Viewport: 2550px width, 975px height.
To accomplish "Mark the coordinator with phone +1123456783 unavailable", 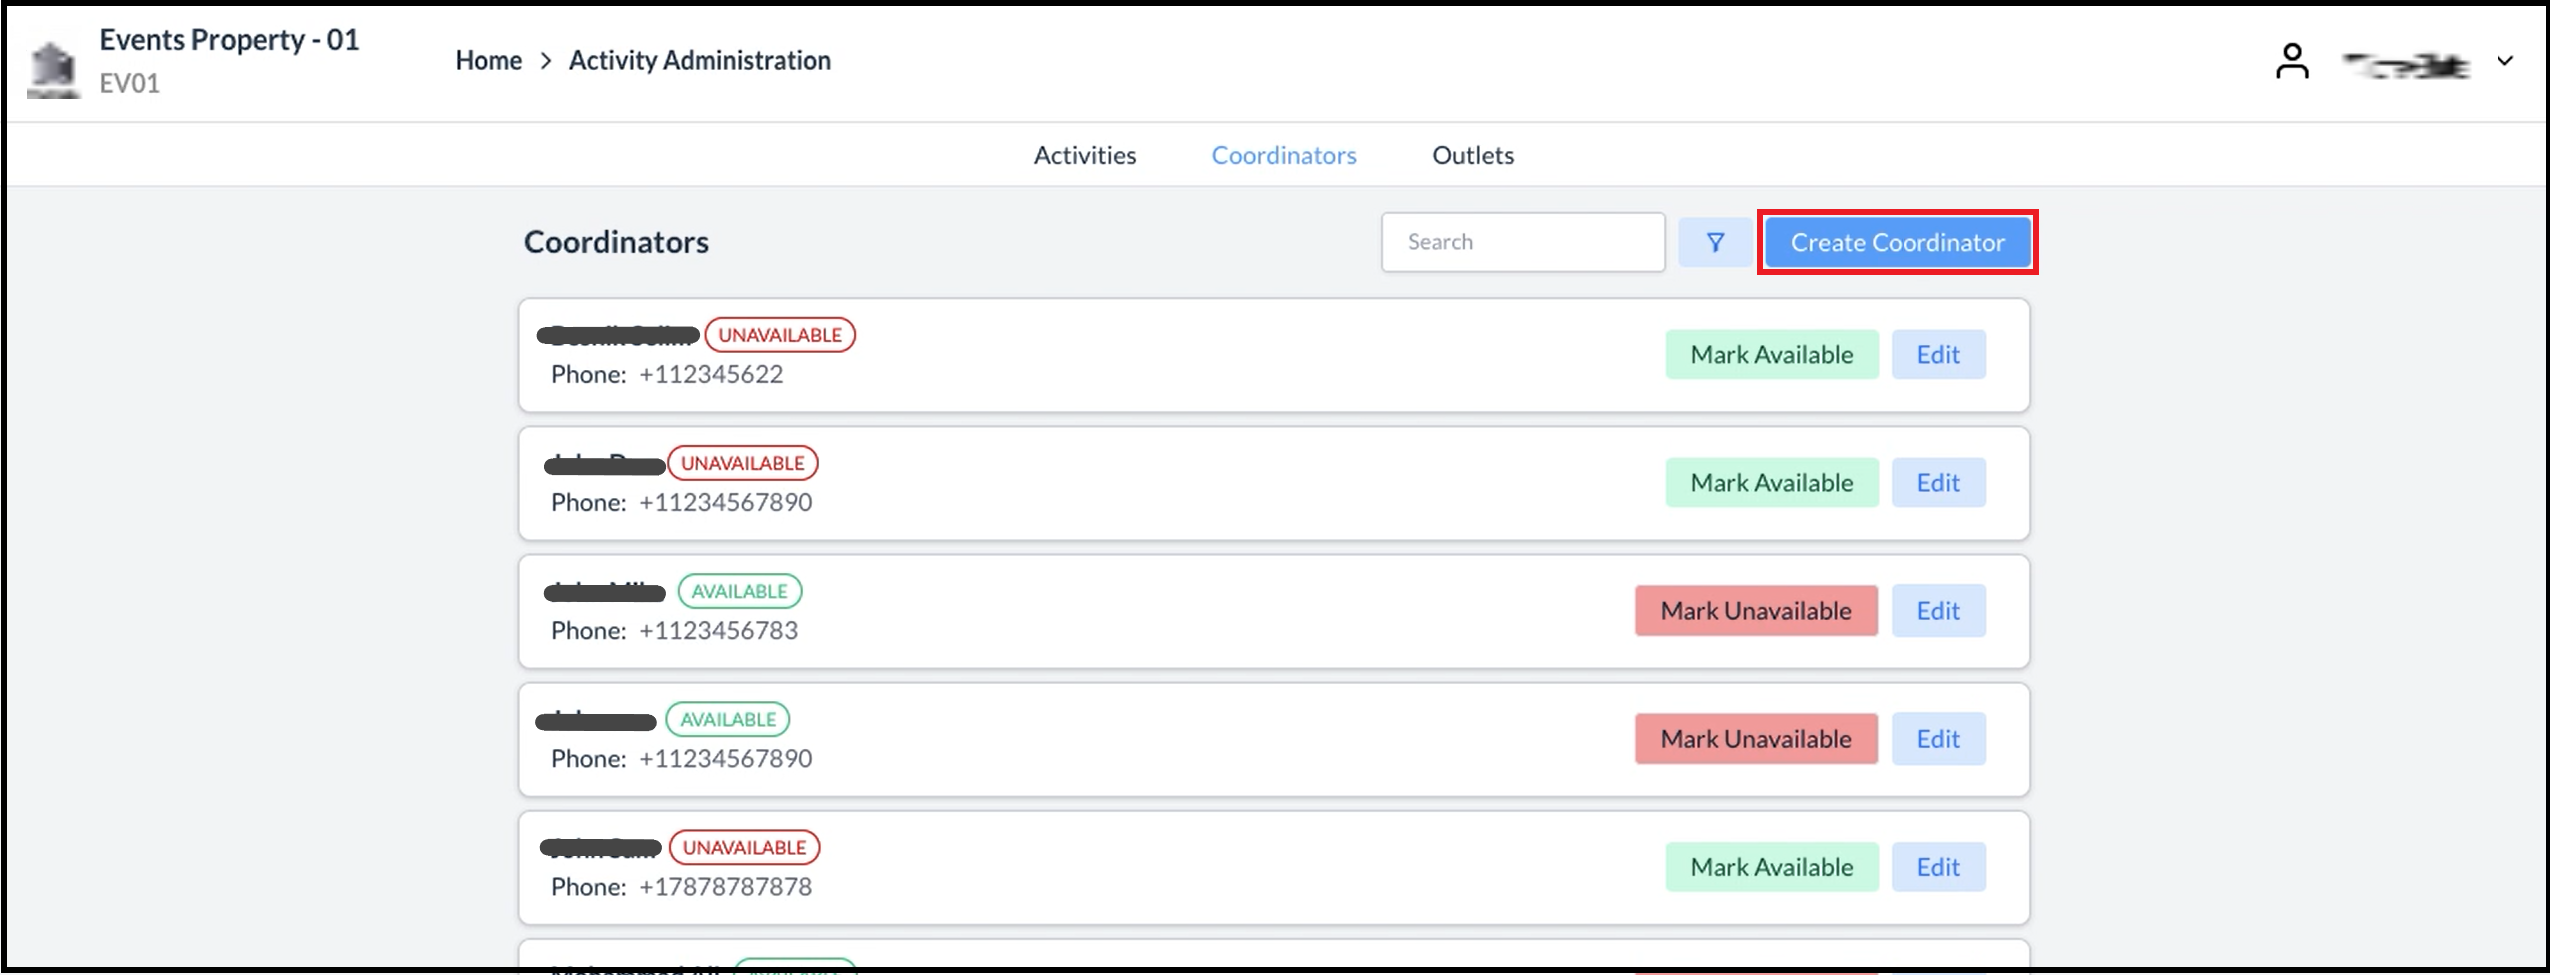I will (1755, 610).
